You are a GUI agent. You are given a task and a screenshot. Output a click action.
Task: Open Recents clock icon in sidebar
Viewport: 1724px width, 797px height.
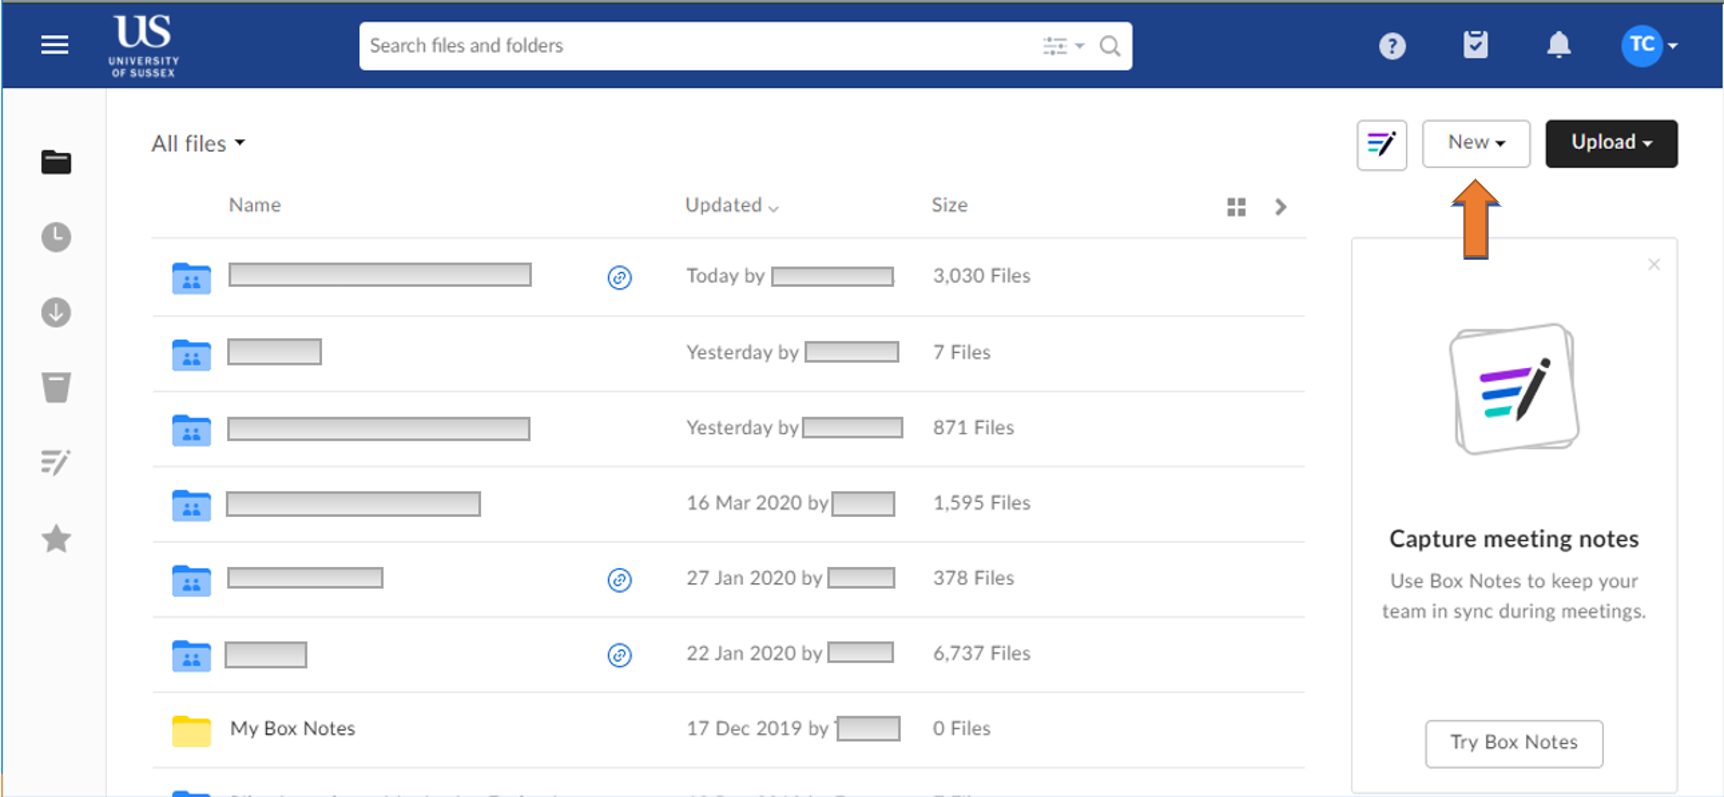pyautogui.click(x=56, y=237)
